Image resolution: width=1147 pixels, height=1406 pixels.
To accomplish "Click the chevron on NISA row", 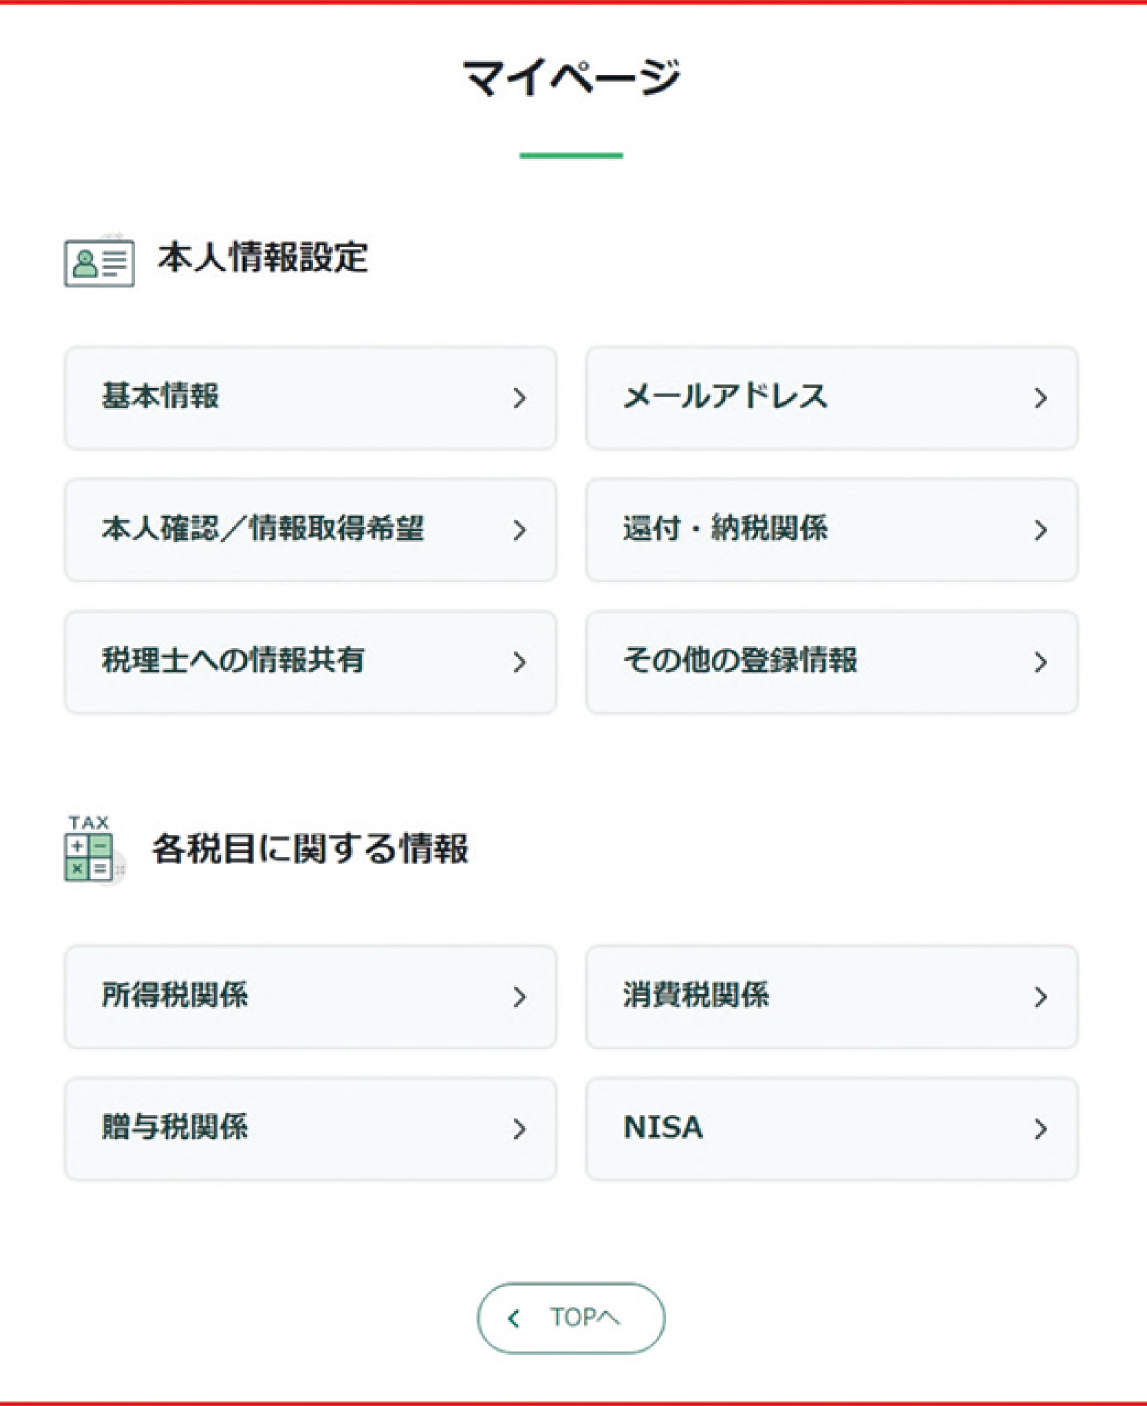I will [x=1040, y=1129].
